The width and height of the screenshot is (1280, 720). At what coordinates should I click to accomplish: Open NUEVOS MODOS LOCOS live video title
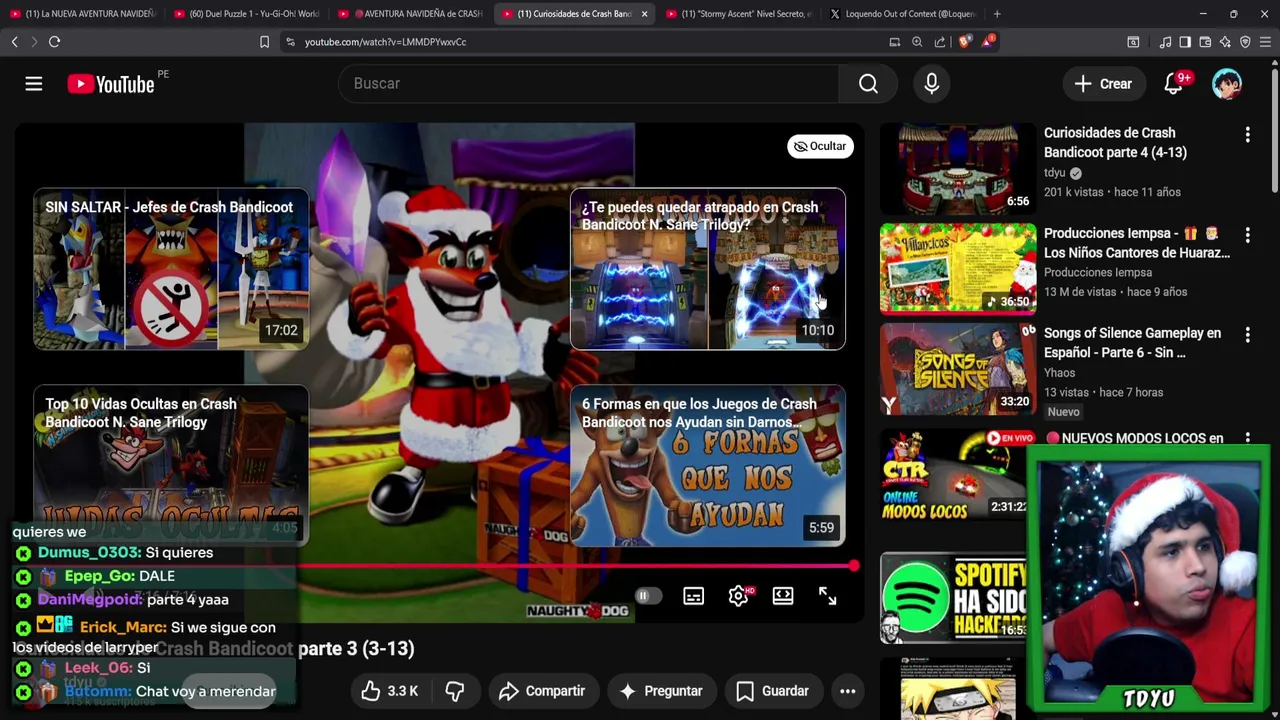(1134, 438)
